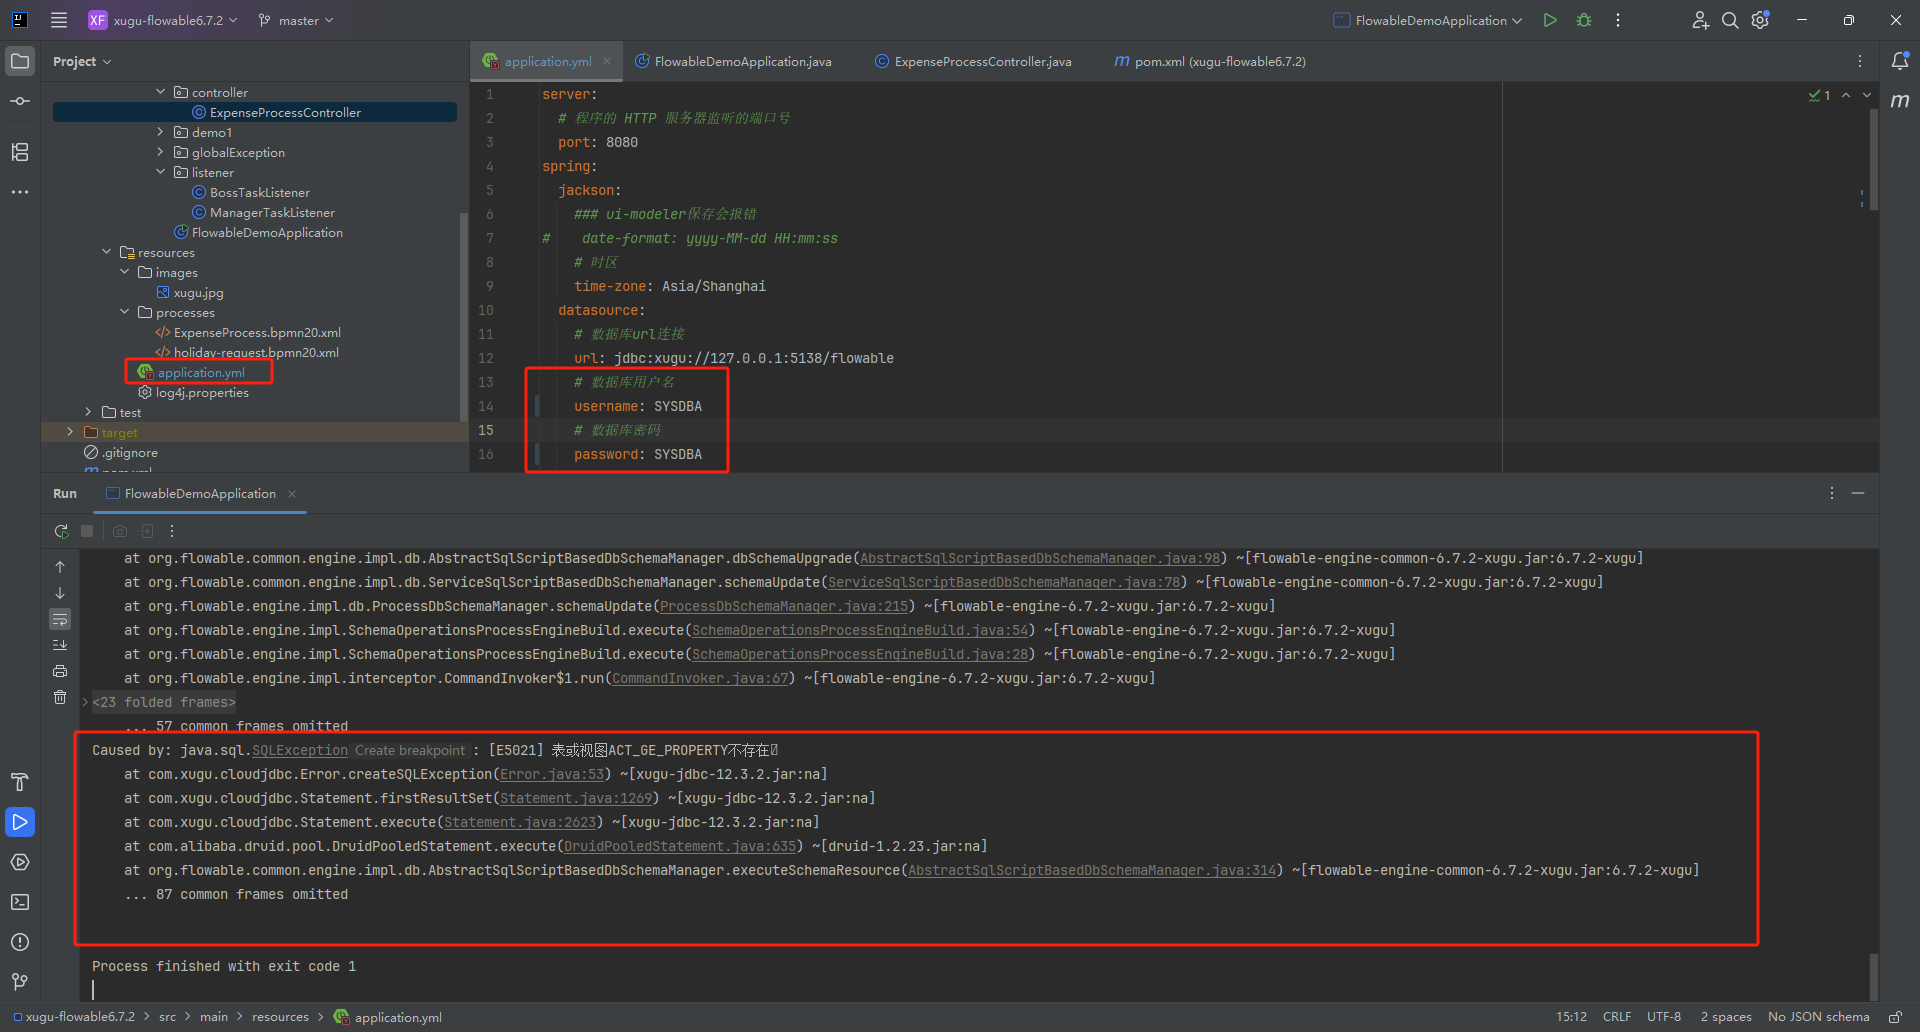Switch to the ExpenseProcessController.java tab
This screenshot has height=1032, width=1920.
tap(982, 62)
